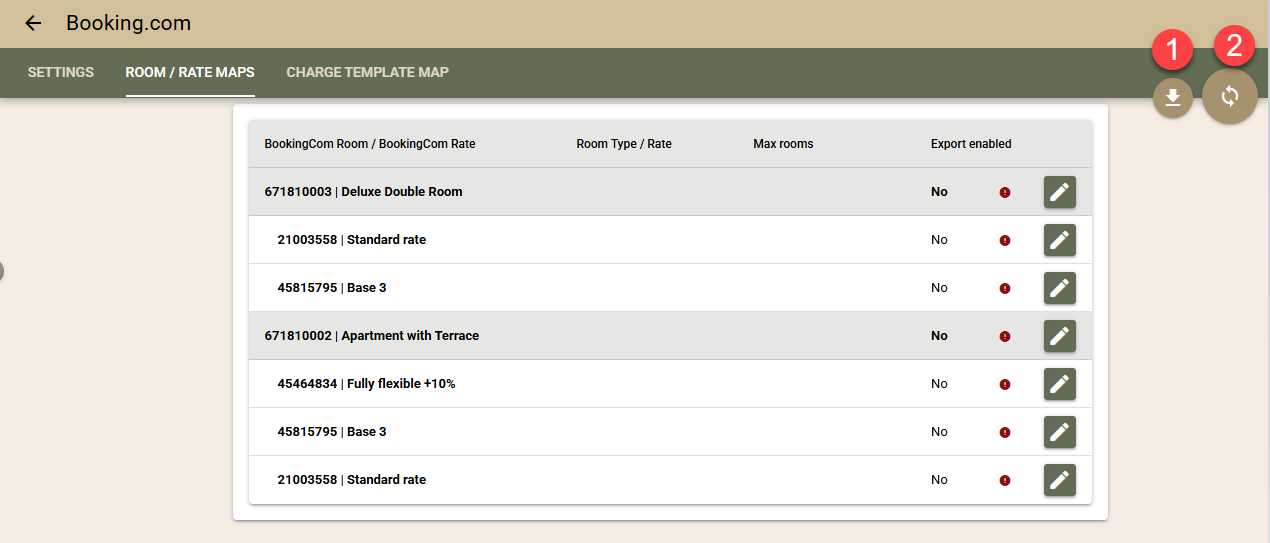Click 'No' export value for Fully flexible +10%
The height and width of the screenshot is (543, 1270).
pyautogui.click(x=939, y=384)
